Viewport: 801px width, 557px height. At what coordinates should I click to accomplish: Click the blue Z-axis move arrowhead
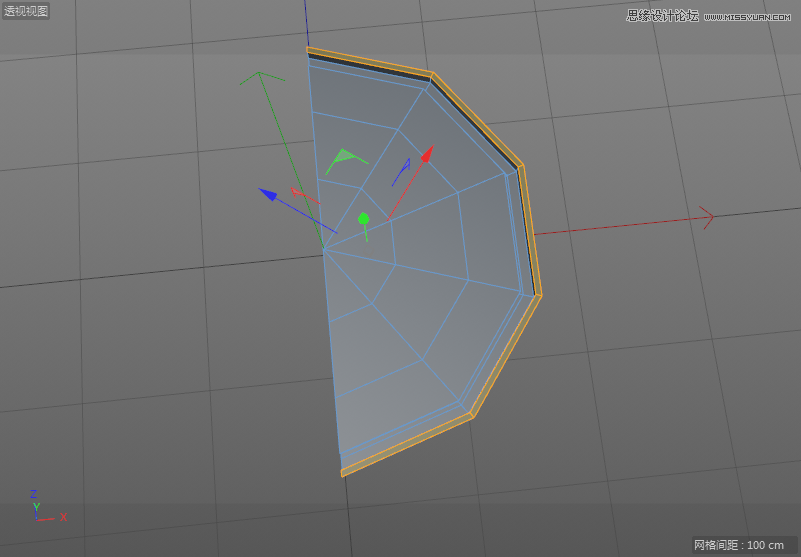(268, 194)
